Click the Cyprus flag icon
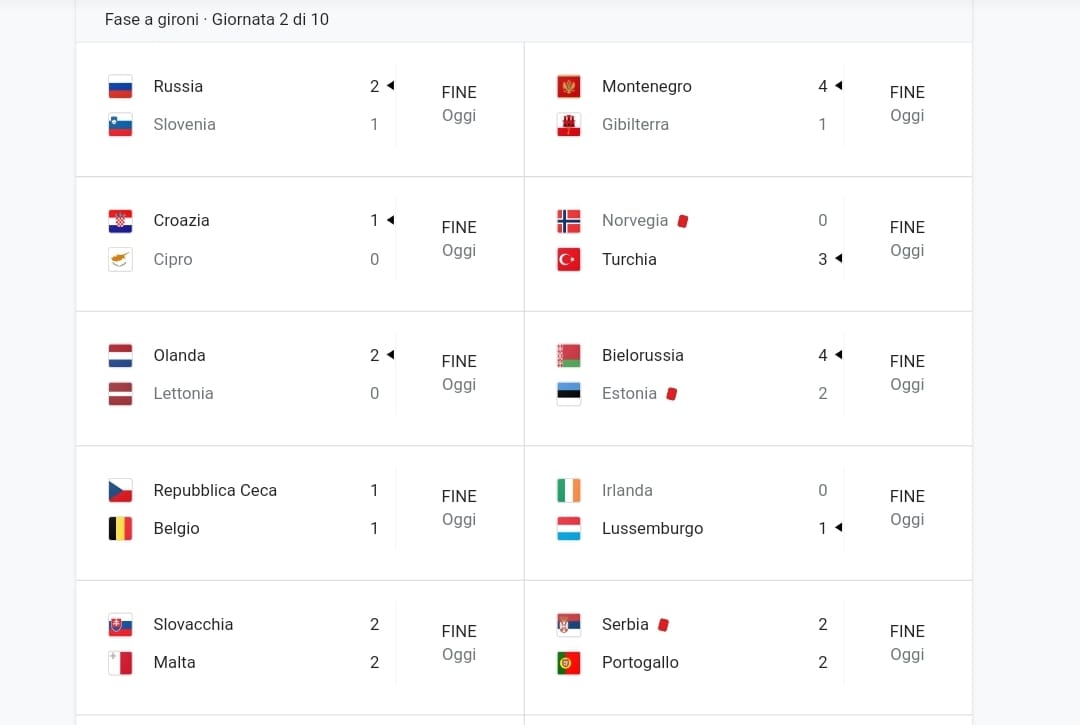The height and width of the screenshot is (725, 1080). tap(121, 260)
